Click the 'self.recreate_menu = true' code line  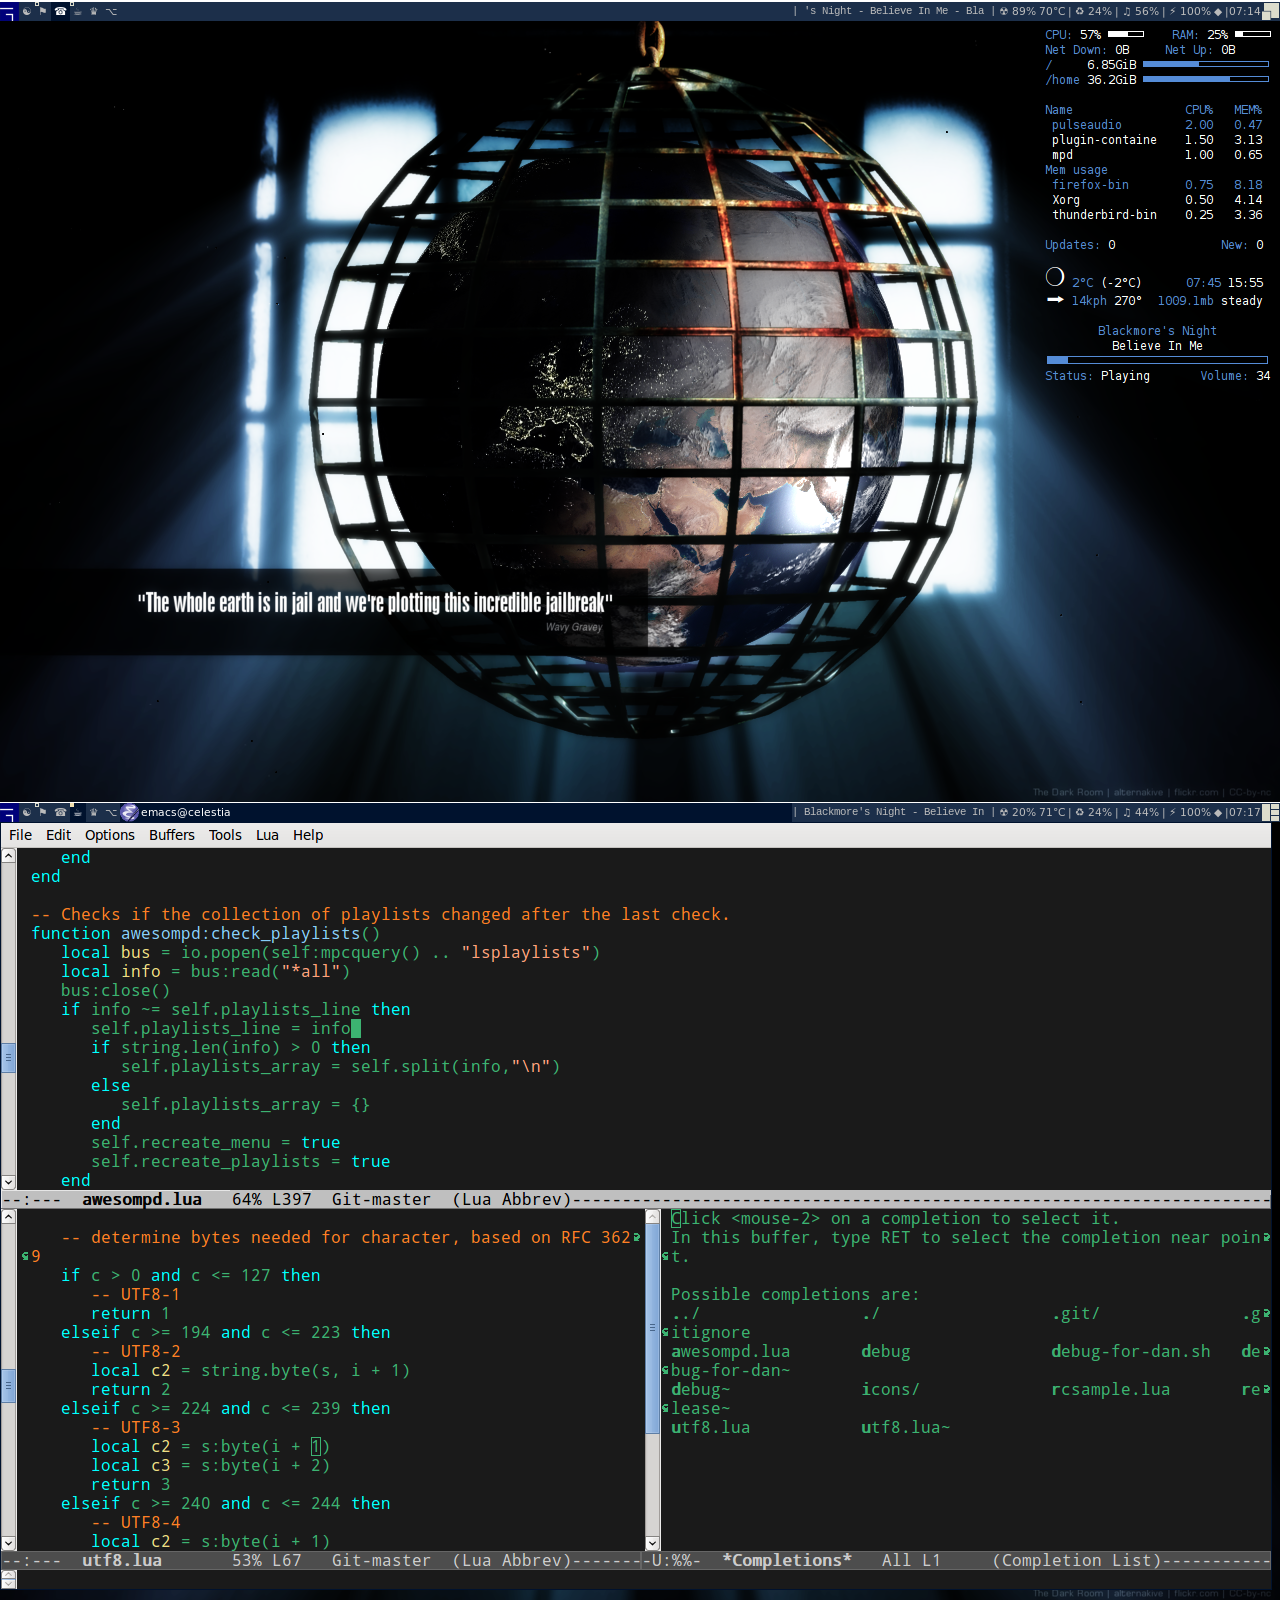215,1142
